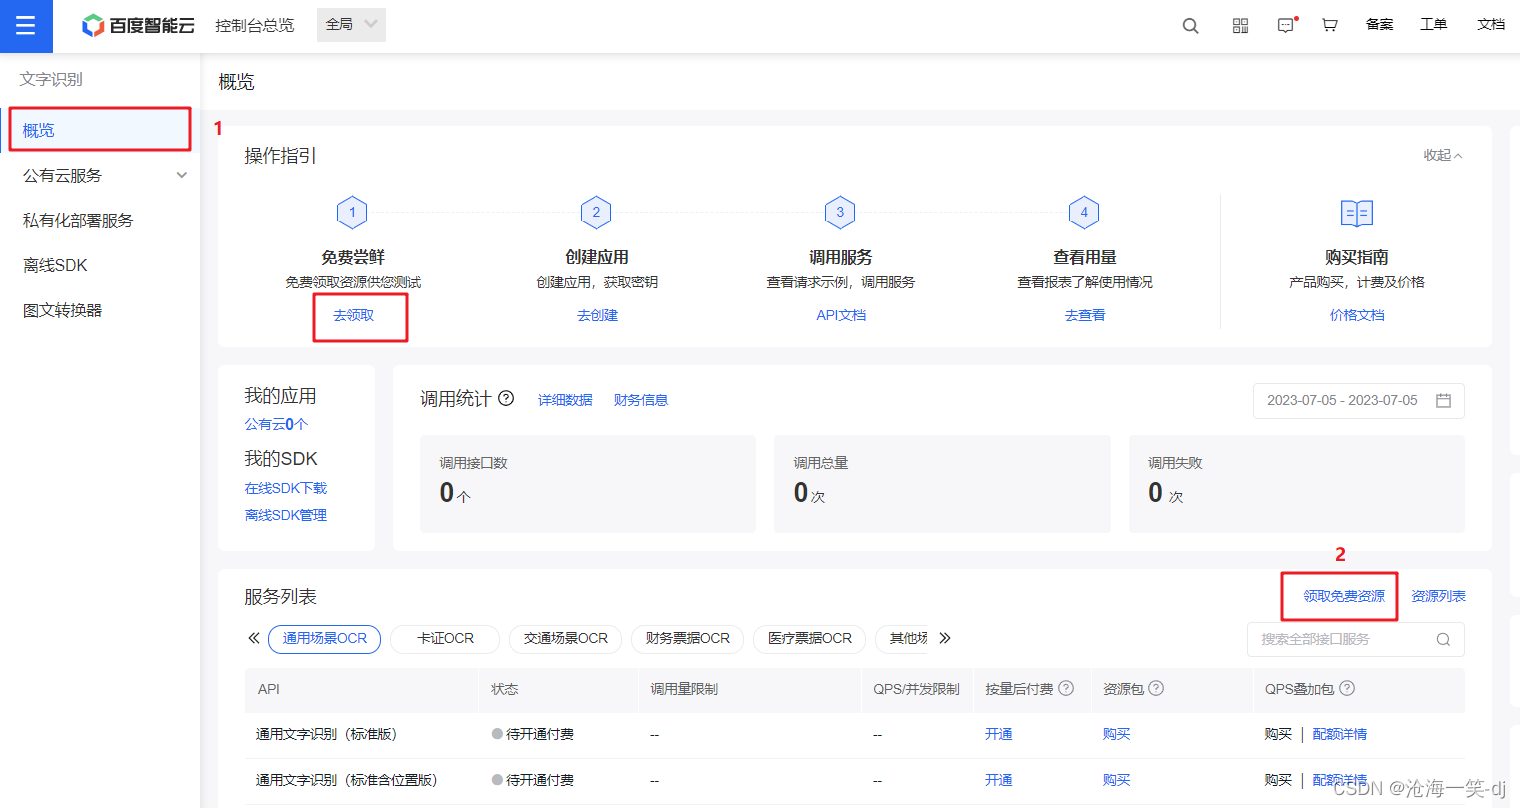
Task: Click help icon next to 调用统计
Action: (x=506, y=398)
